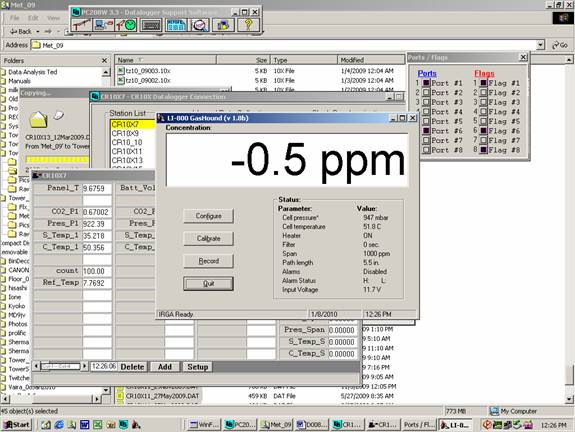
Task: Toggle the Flag #6 checkbox
Action: [x=484, y=131]
